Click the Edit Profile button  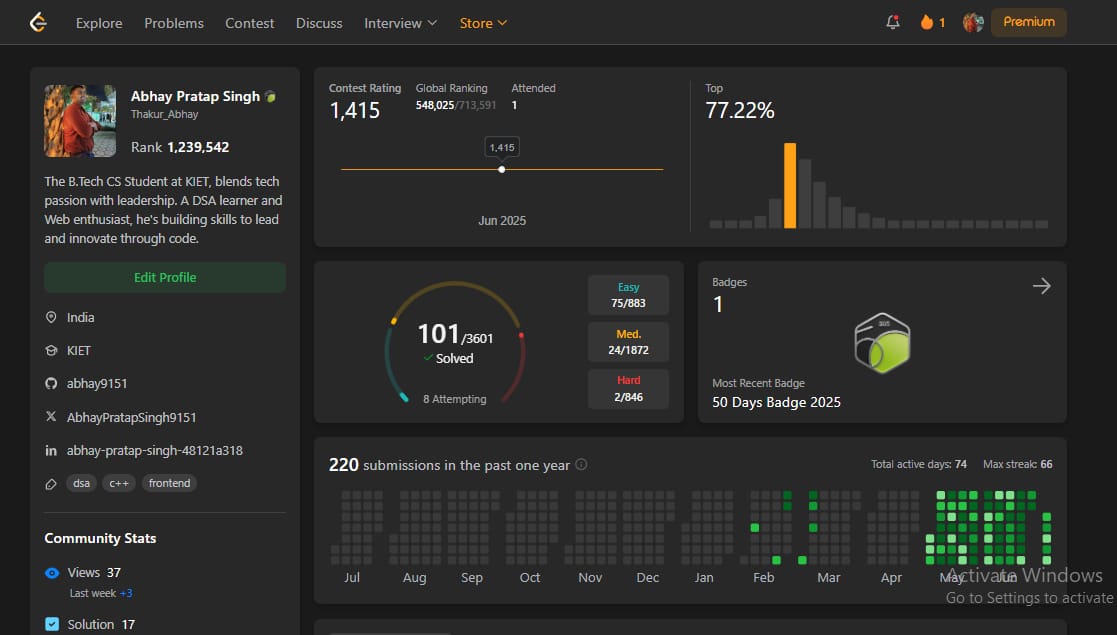click(165, 277)
